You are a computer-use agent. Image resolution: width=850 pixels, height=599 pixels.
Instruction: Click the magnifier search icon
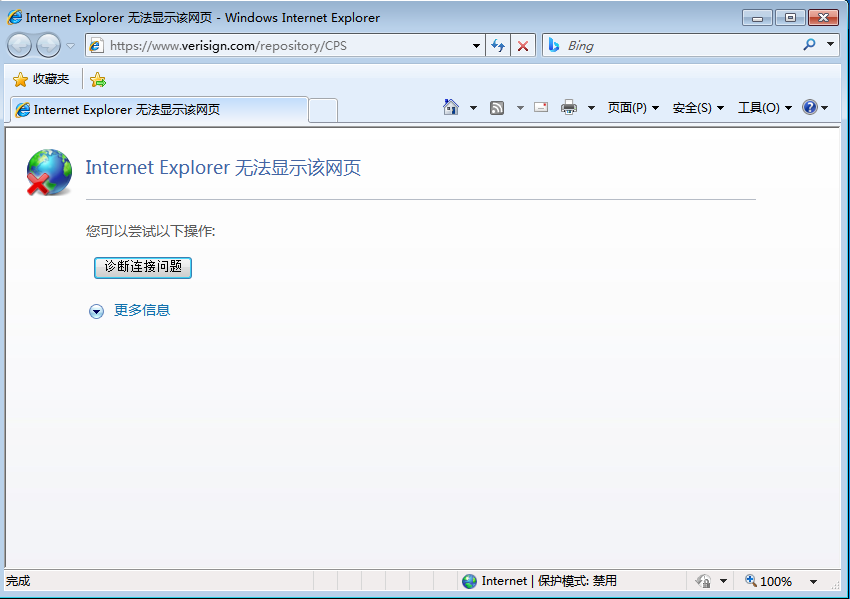(809, 45)
